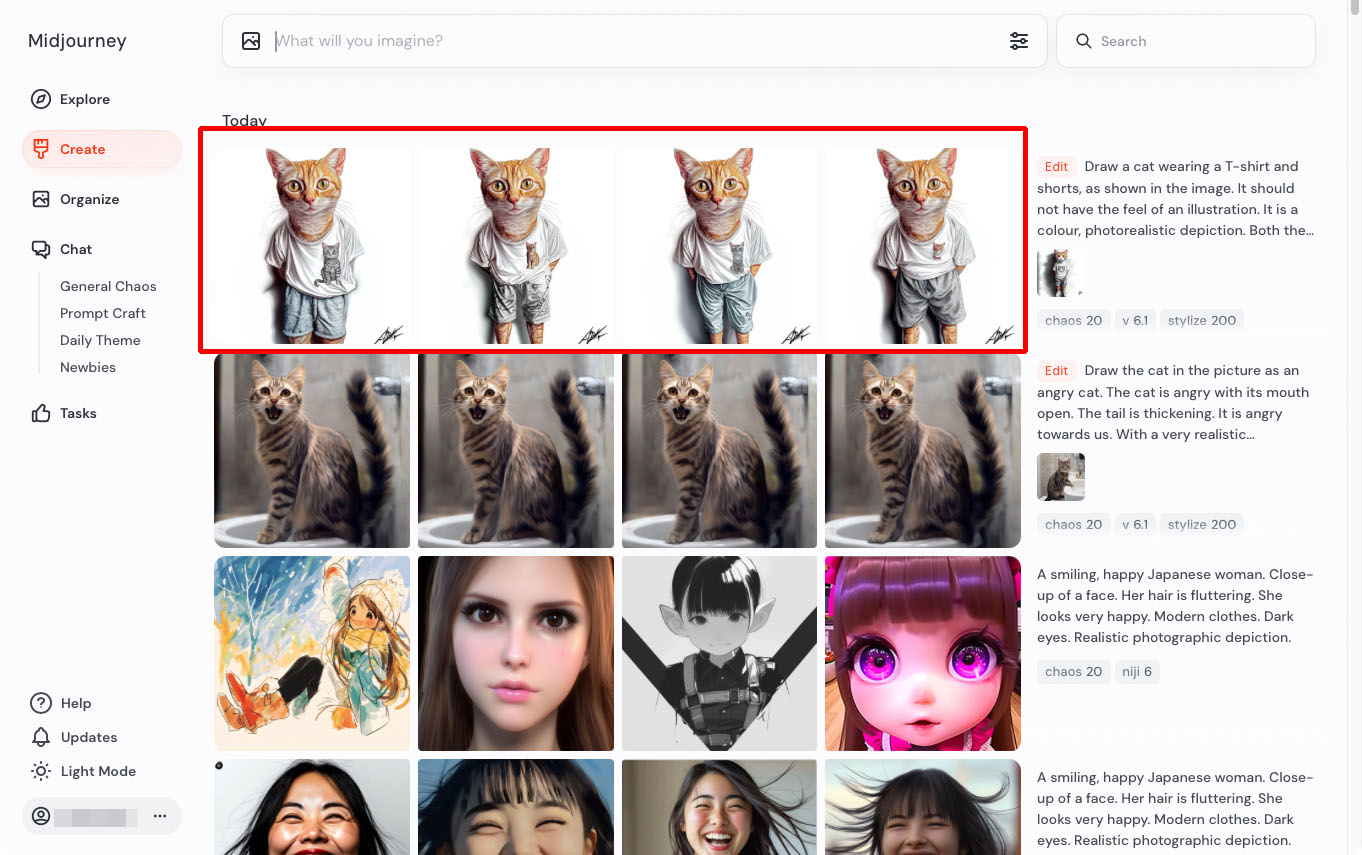The width and height of the screenshot is (1362, 855).
Task: Open fourth T-shirt cat image
Action: click(923, 246)
